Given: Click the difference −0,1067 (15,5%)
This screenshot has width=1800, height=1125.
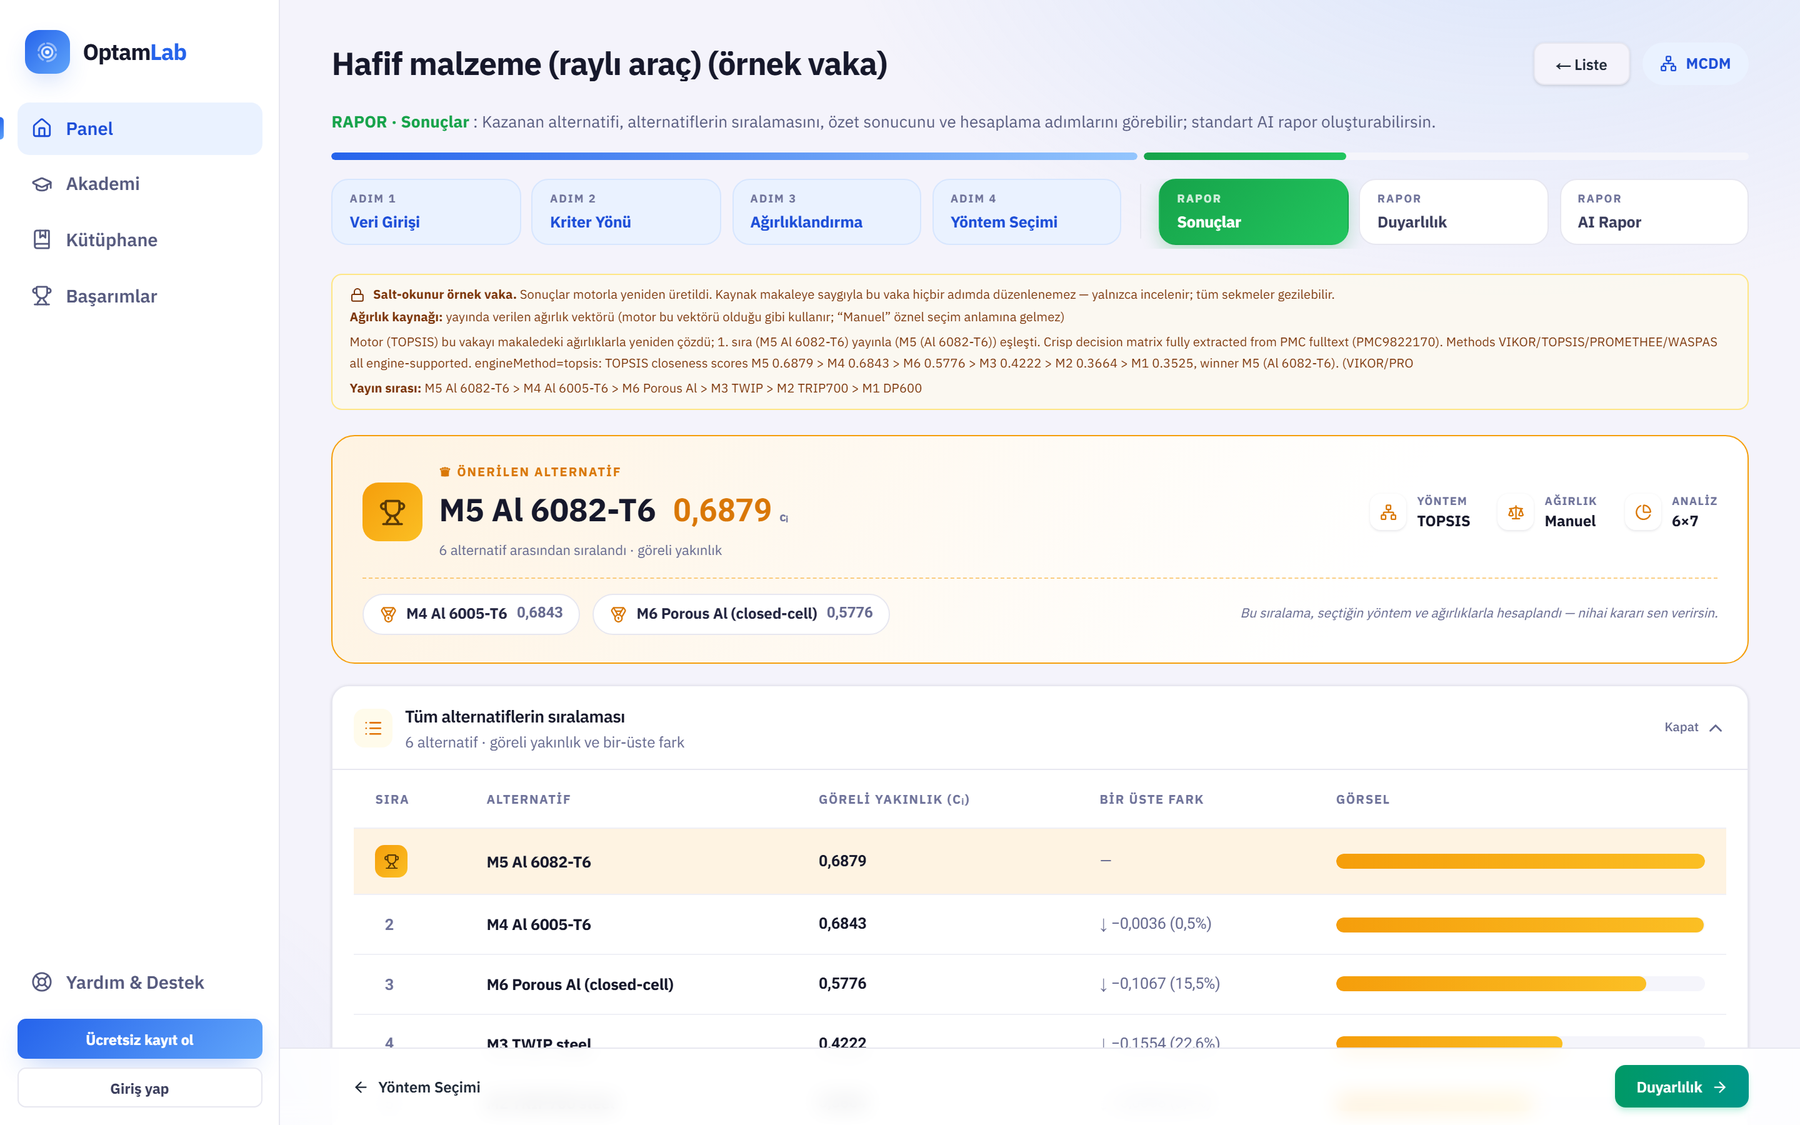Looking at the screenshot, I should coord(1160,983).
